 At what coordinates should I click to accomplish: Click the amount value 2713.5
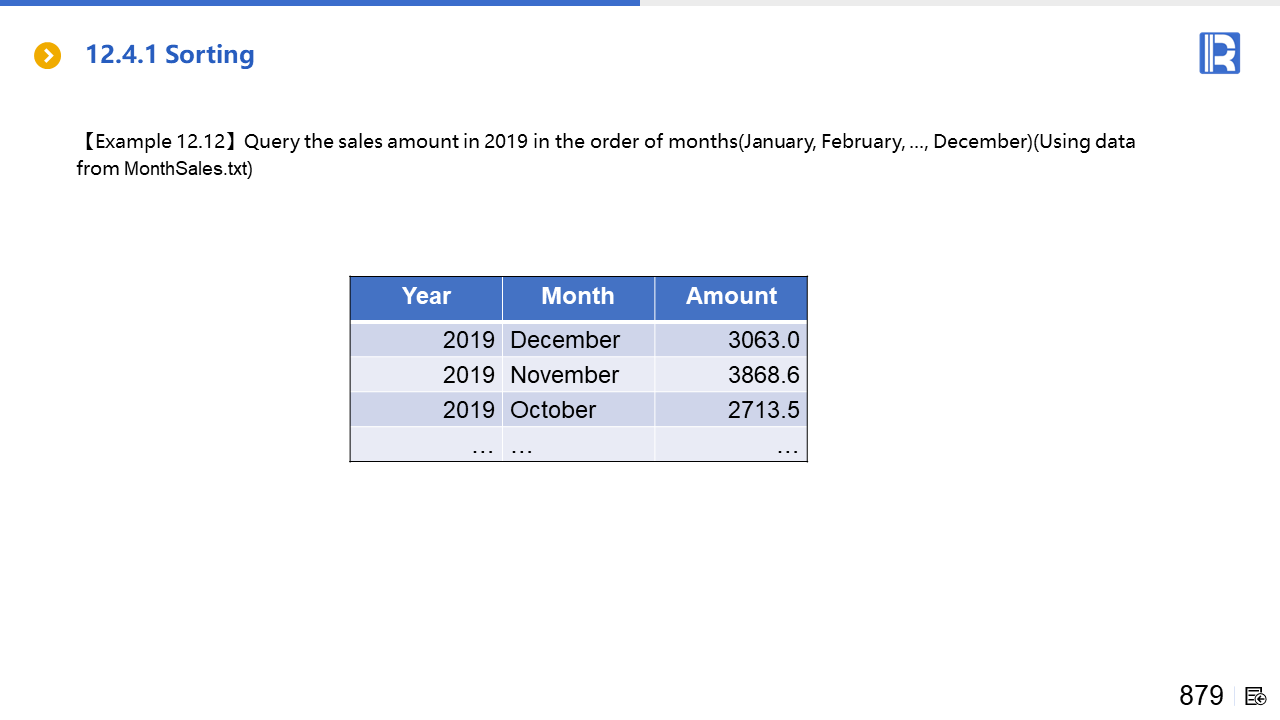coord(763,410)
